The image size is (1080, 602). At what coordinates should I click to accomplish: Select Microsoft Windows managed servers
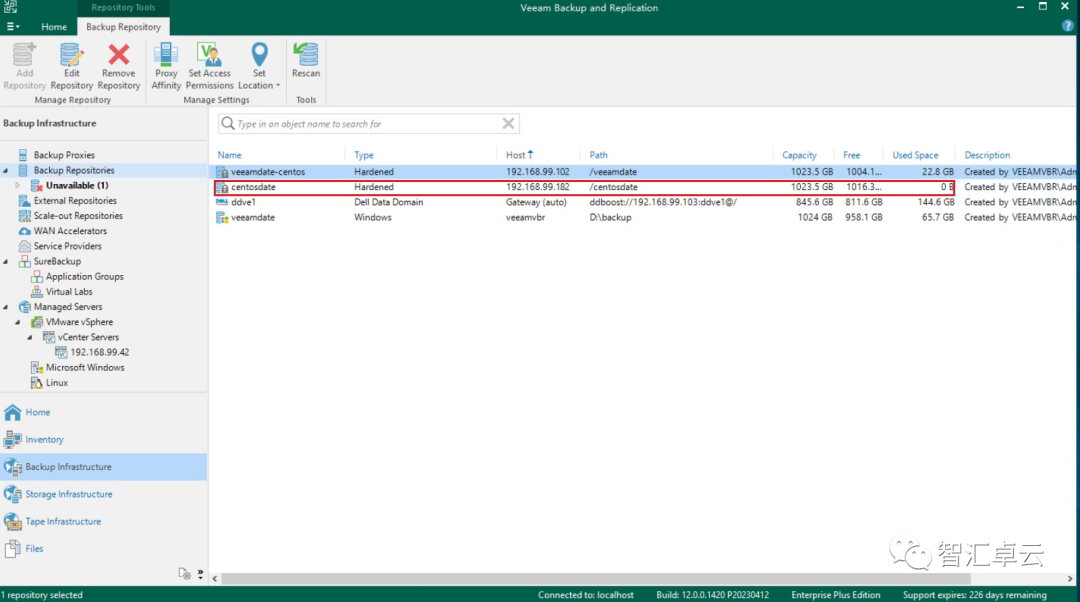click(85, 367)
